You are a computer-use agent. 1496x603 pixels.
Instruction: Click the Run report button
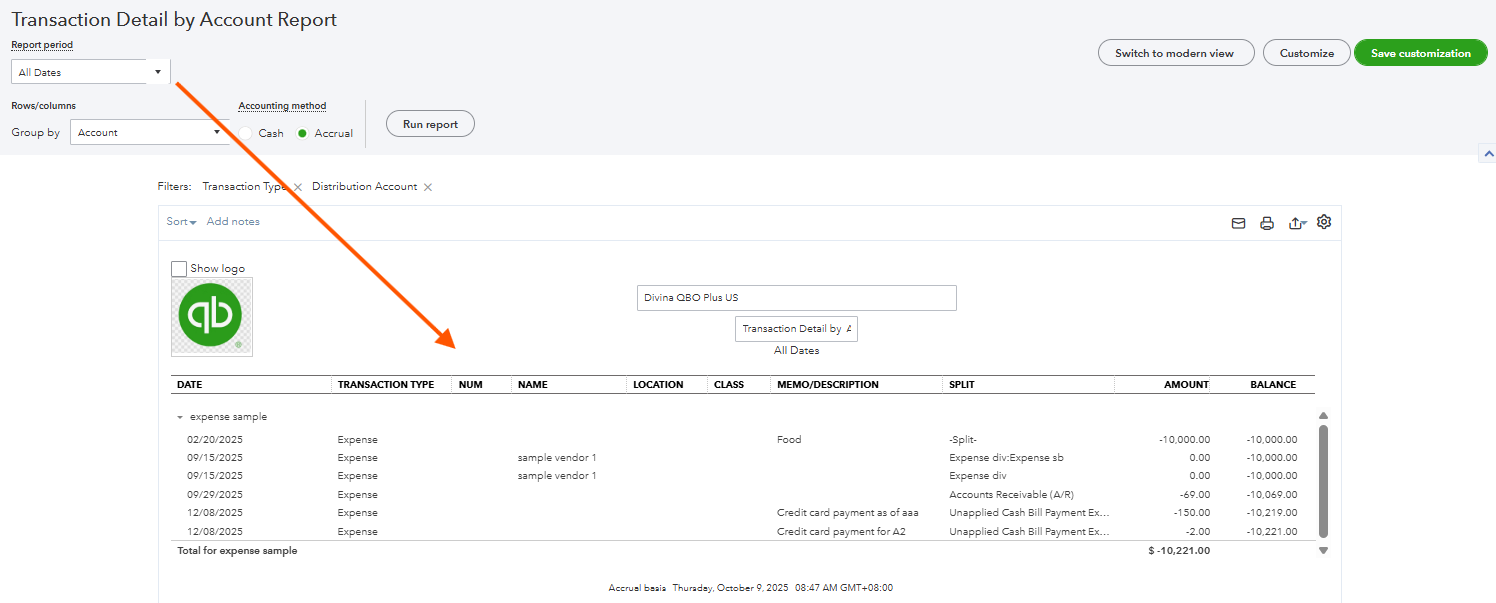point(430,124)
